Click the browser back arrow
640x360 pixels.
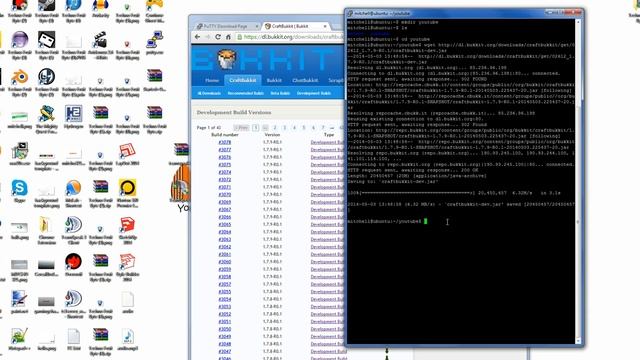point(198,37)
